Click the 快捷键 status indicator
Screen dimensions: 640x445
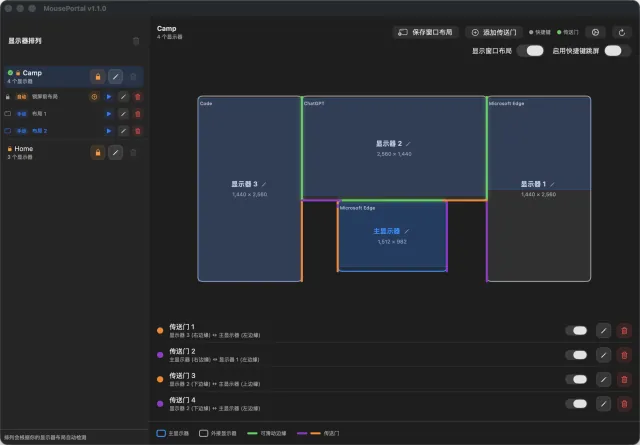540,32
